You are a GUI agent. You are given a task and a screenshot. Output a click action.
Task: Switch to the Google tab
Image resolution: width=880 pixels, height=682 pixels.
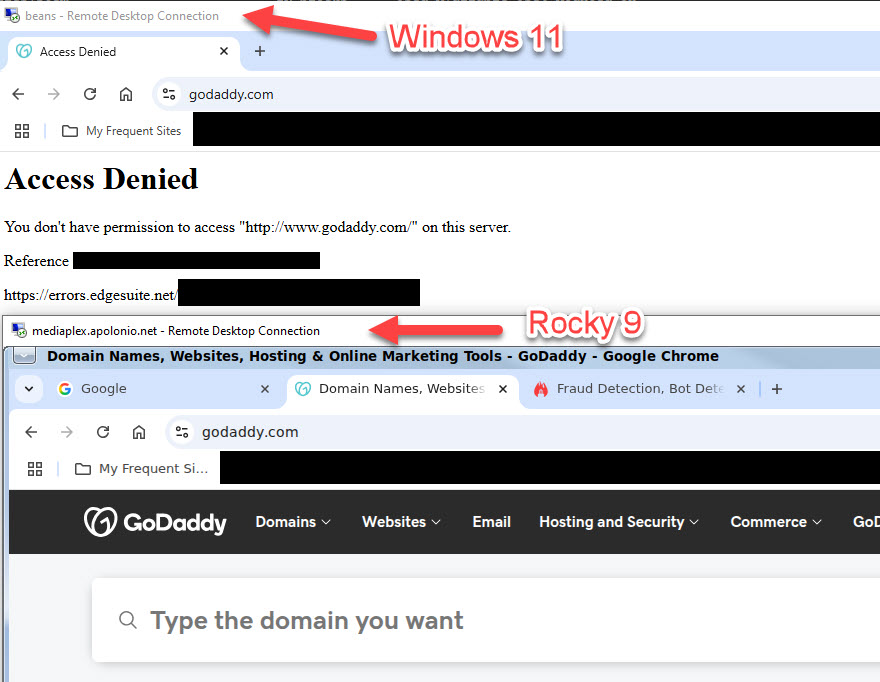(x=163, y=388)
